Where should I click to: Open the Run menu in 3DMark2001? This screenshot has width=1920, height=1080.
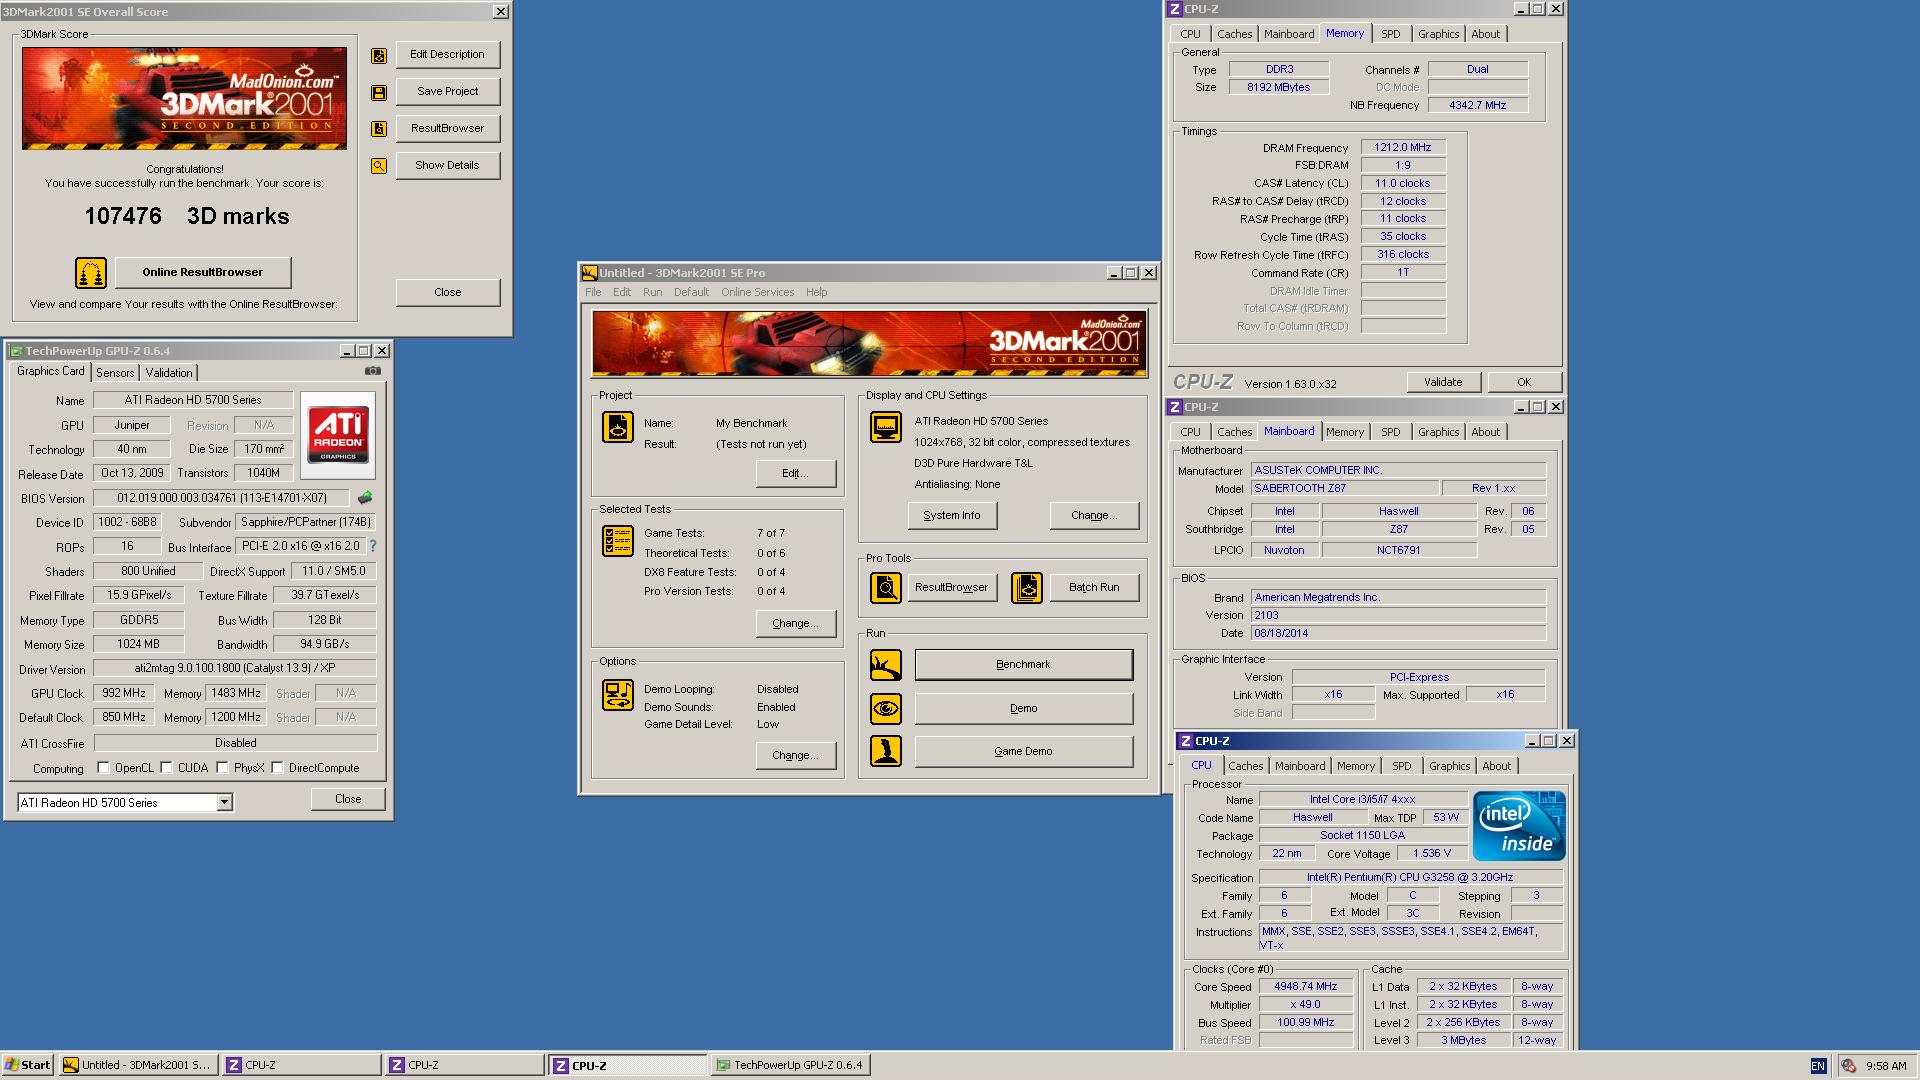click(652, 292)
